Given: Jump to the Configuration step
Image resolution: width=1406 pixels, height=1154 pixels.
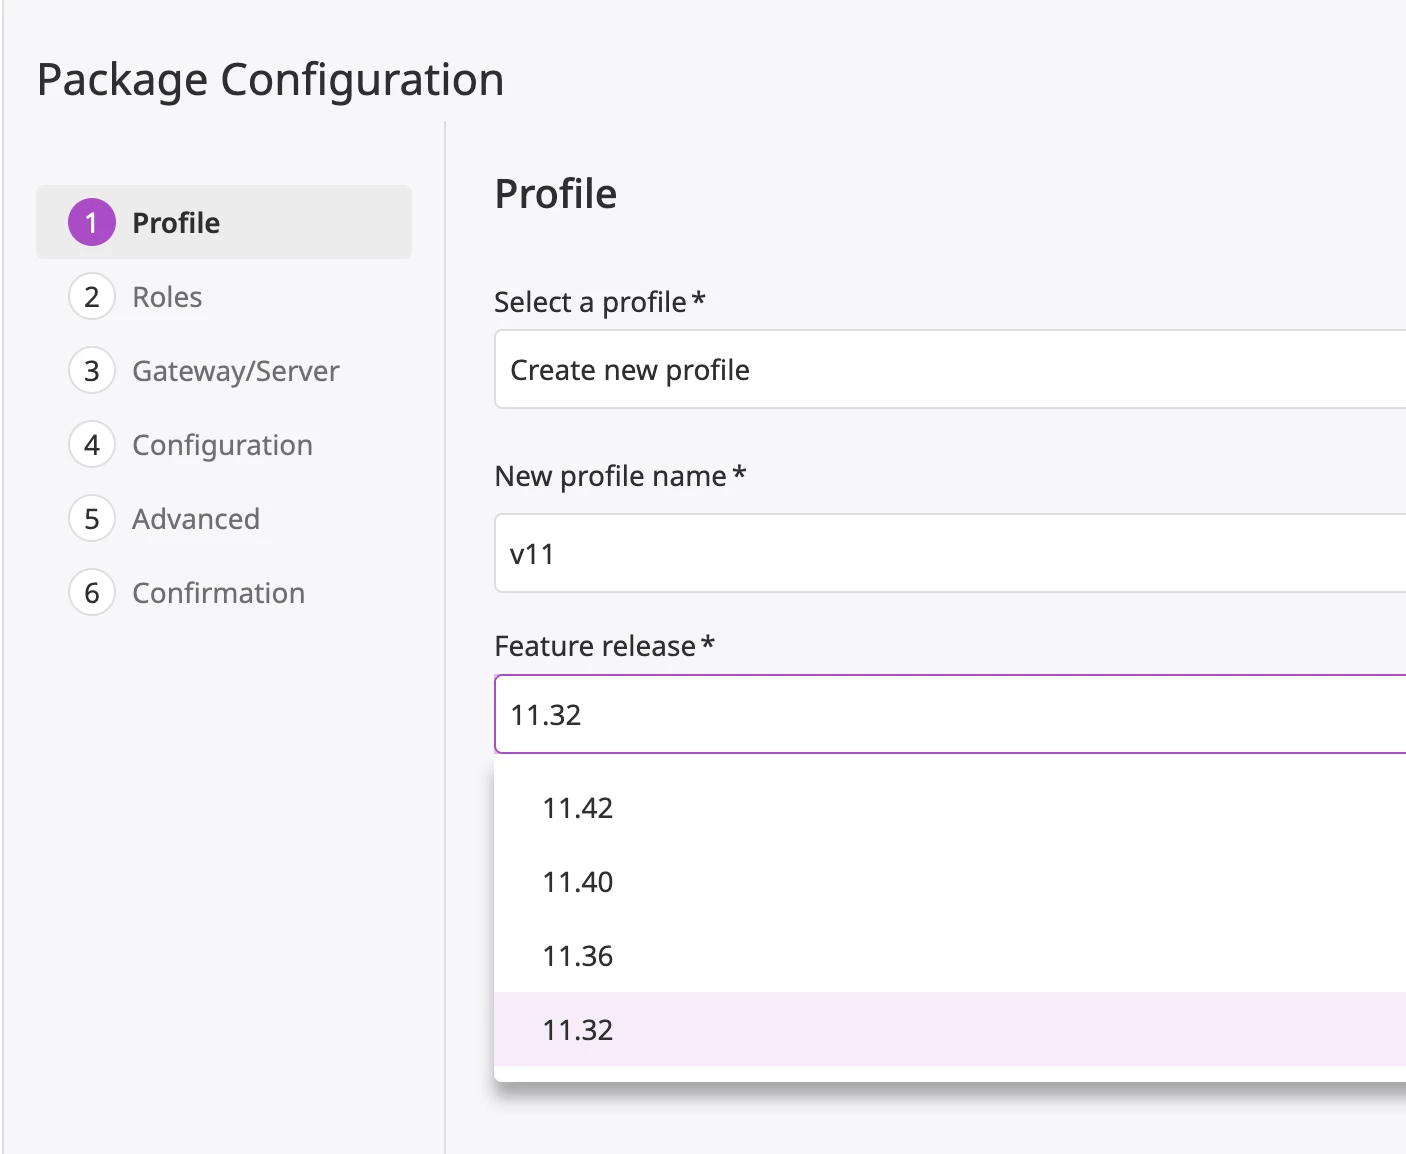Looking at the screenshot, I should pyautogui.click(x=222, y=445).
